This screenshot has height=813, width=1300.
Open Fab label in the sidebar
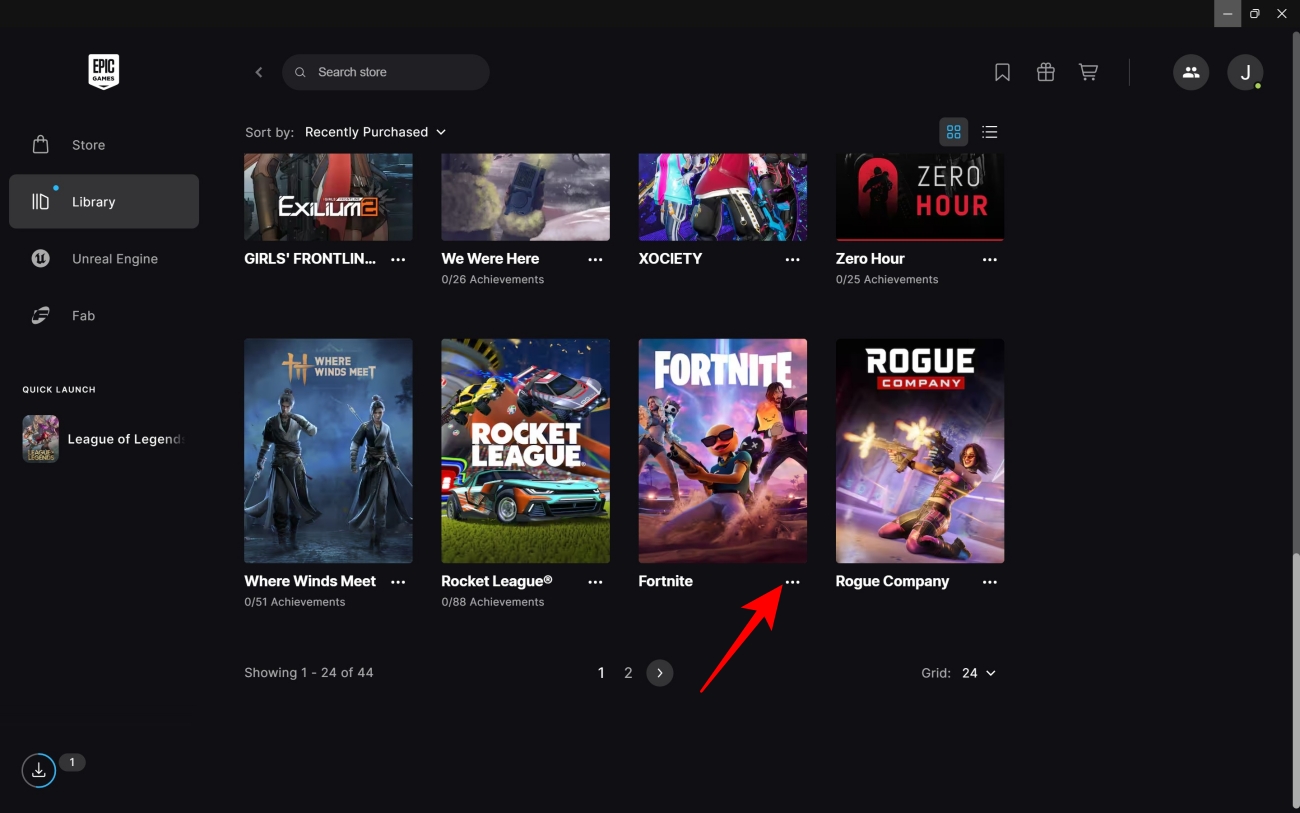[84, 316]
